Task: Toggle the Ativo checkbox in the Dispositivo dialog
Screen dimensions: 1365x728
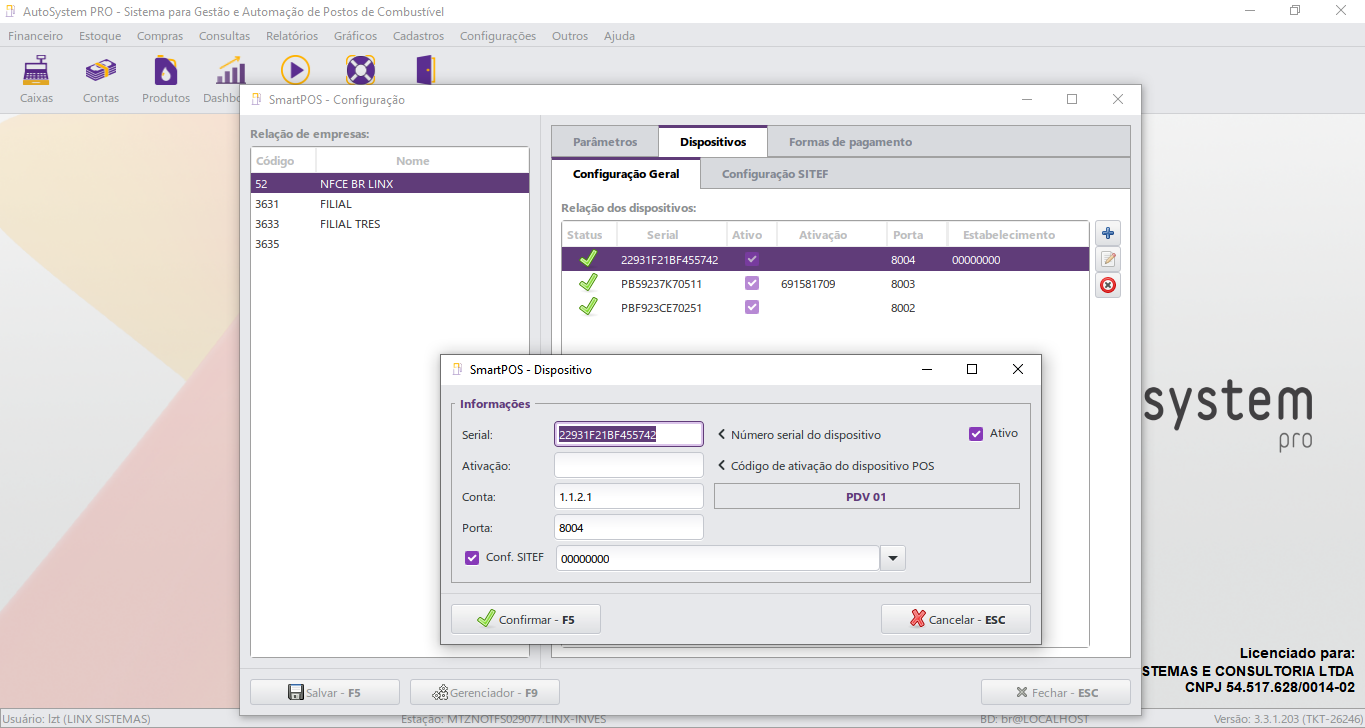Action: pyautogui.click(x=976, y=434)
